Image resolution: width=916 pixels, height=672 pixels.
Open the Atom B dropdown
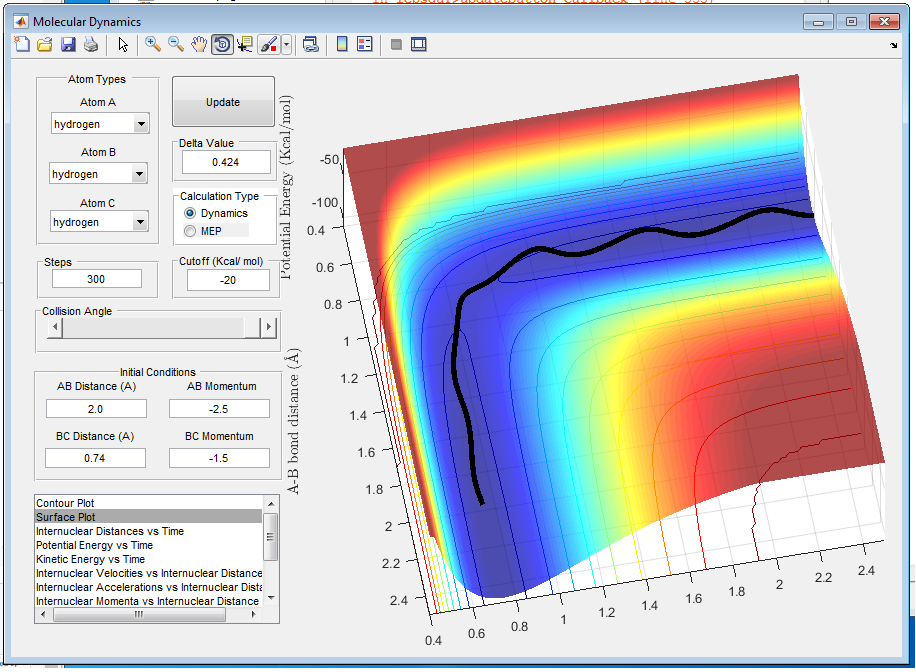[140, 174]
